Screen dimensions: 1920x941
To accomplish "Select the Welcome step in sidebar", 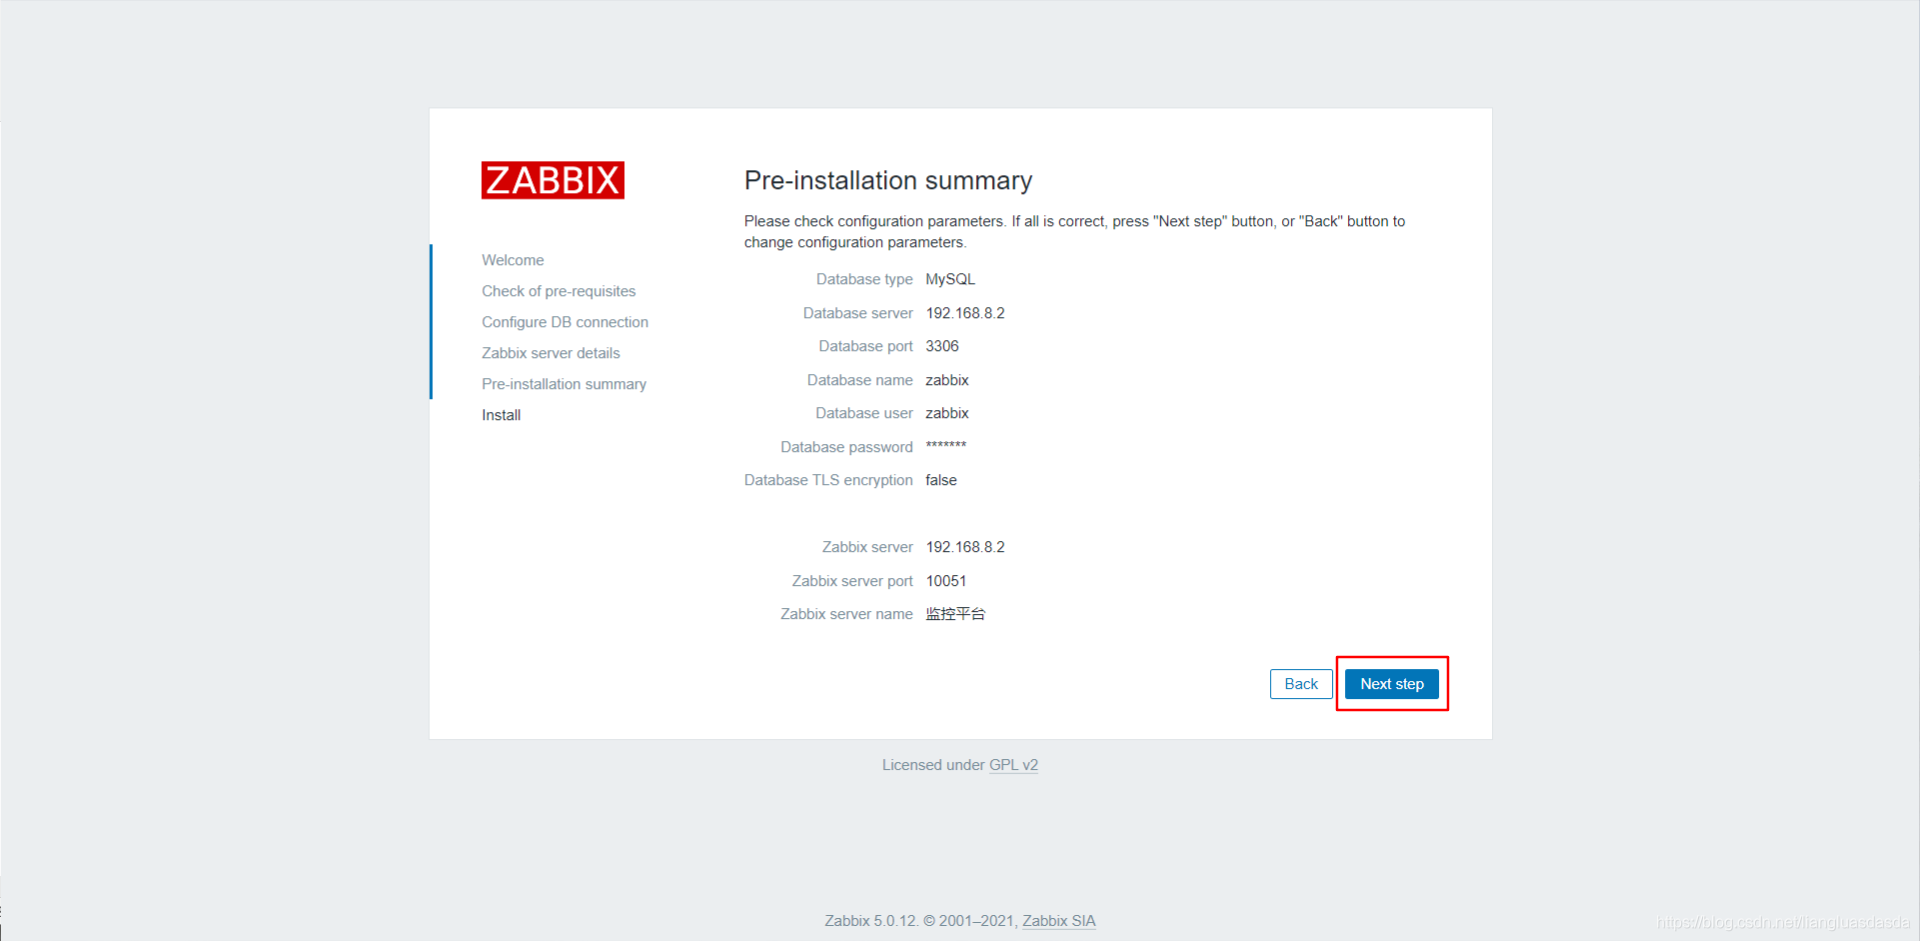I will click(513, 260).
